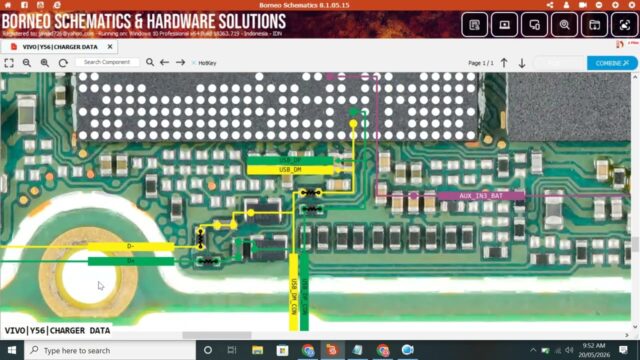The image size is (640, 360).
Task: Click the laptop screen header icon
Action: [x=504, y=25]
